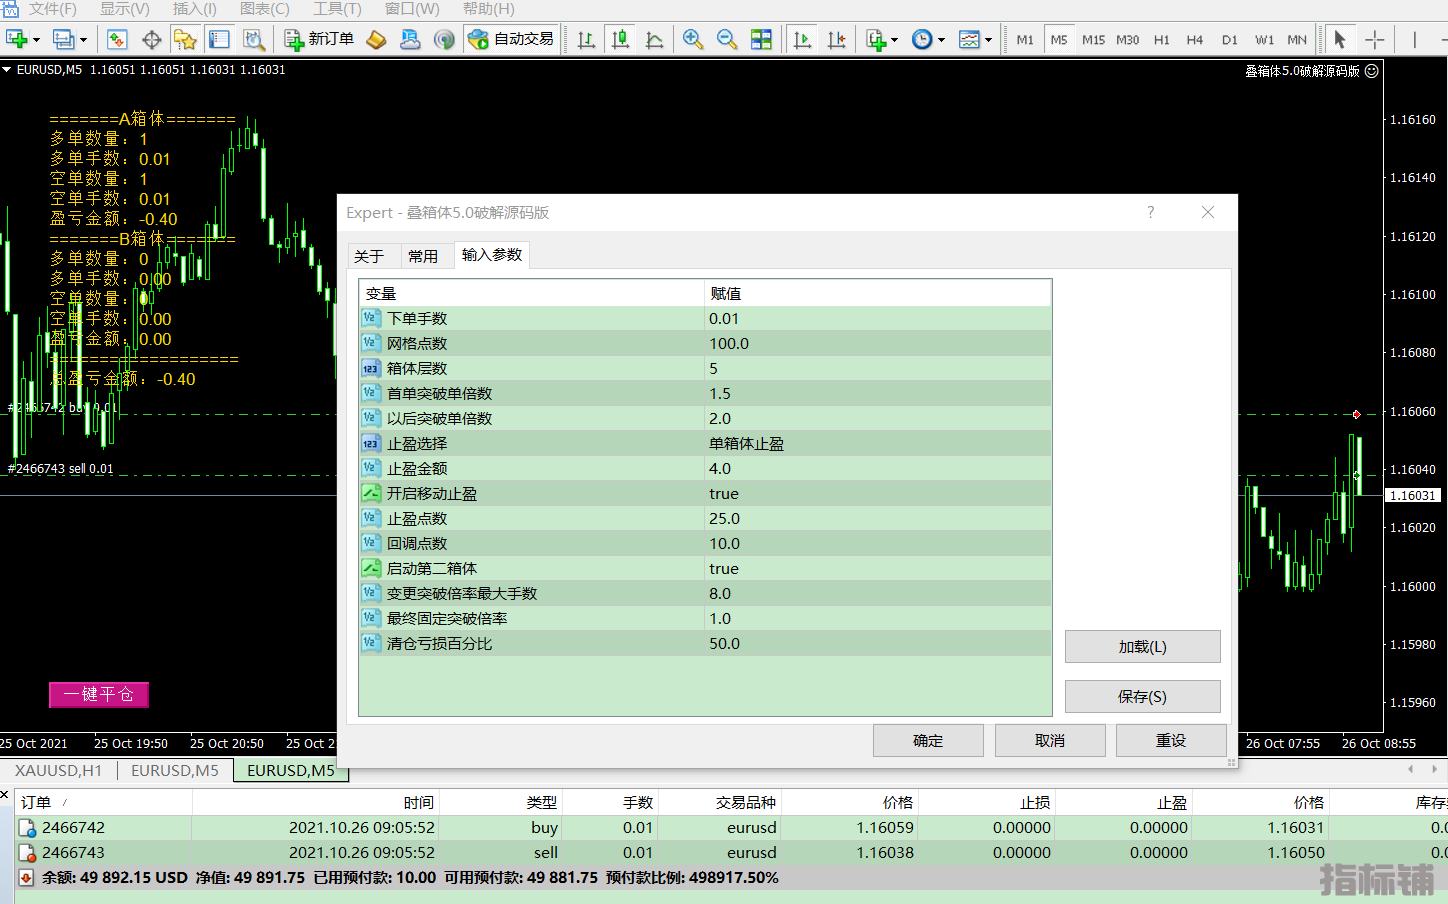Zoom in on the chart
Screen dimensions: 1448x904
[x=692, y=39]
